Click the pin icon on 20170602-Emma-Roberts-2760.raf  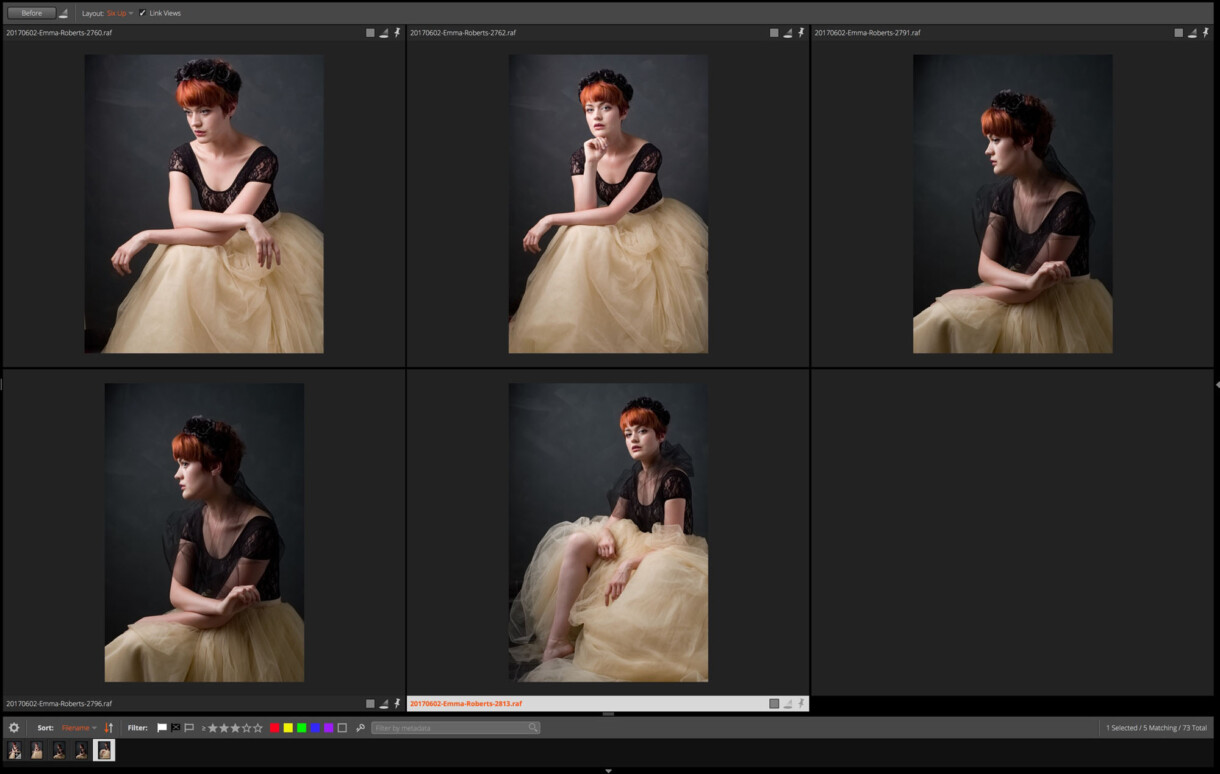pos(397,32)
